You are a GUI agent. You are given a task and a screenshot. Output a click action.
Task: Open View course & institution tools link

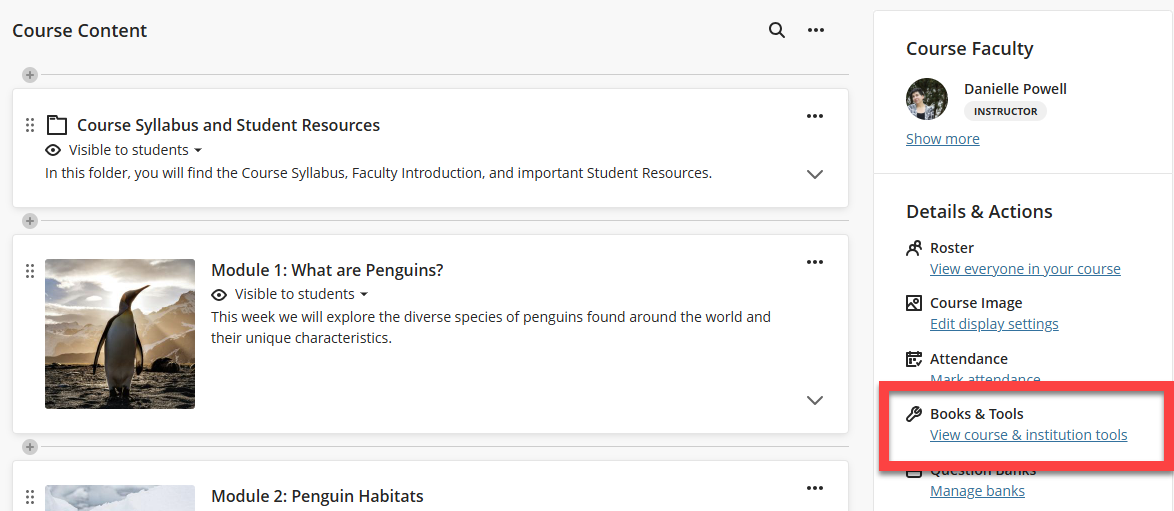click(x=1028, y=435)
